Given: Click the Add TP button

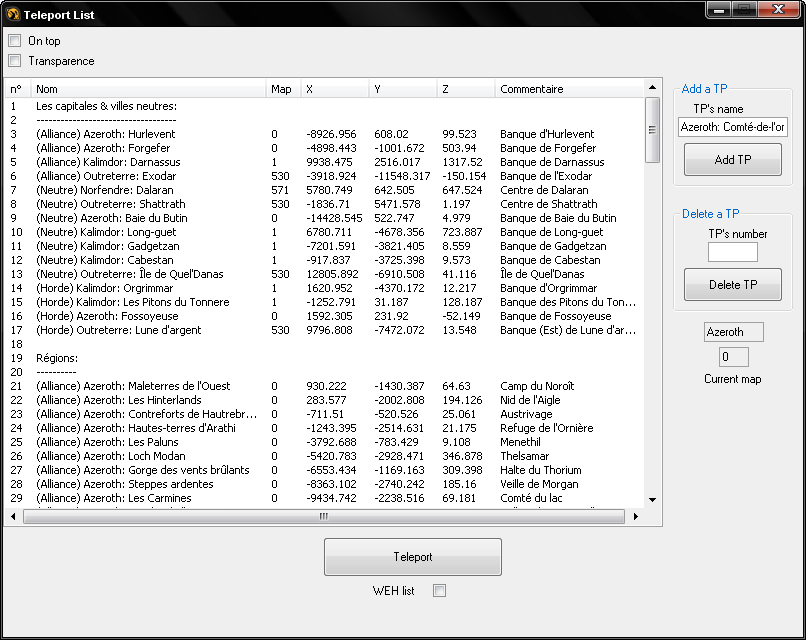Looking at the screenshot, I should tap(732, 160).
